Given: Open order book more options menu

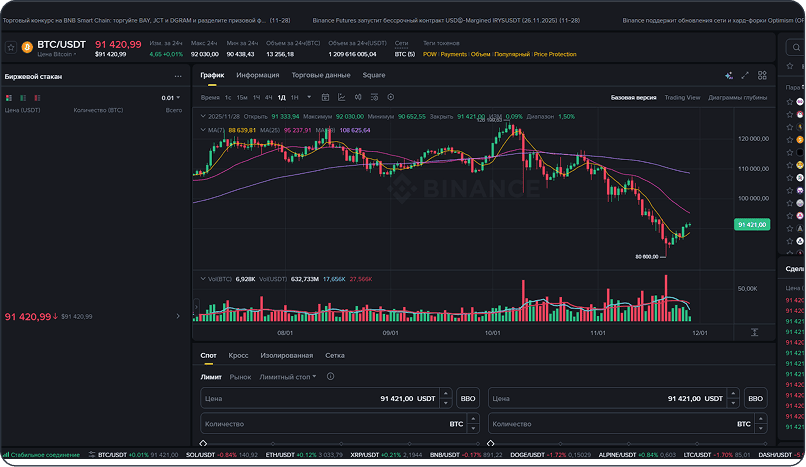Looking at the screenshot, I should 178,76.
